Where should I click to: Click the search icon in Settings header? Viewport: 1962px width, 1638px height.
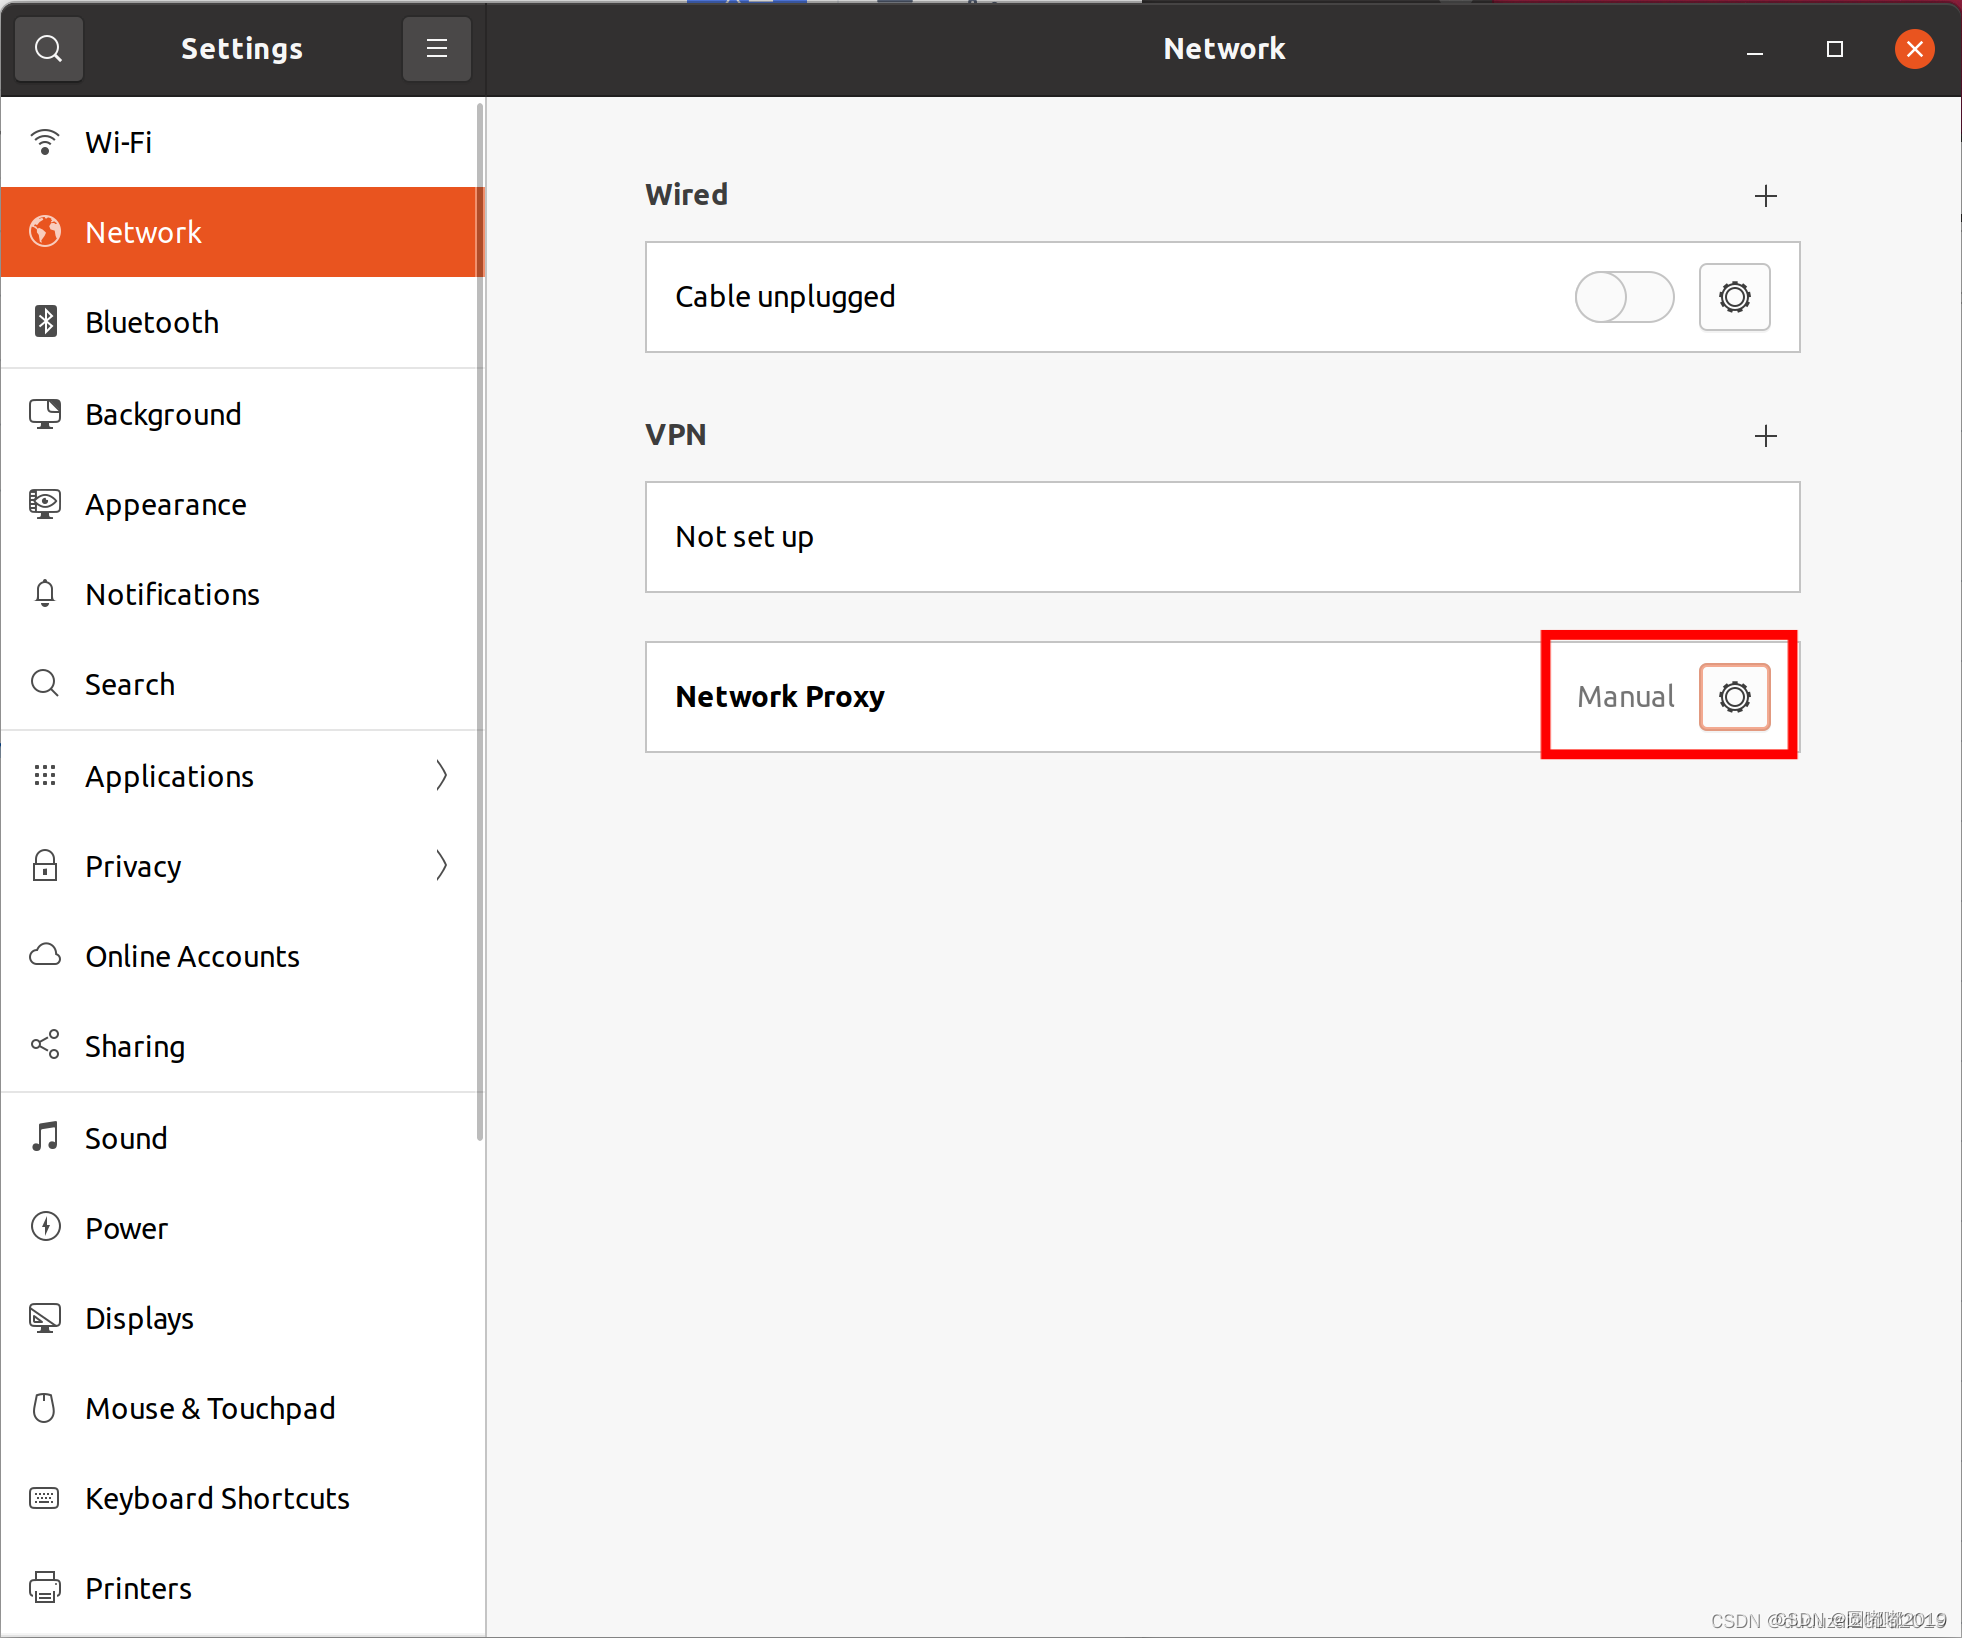point(48,48)
